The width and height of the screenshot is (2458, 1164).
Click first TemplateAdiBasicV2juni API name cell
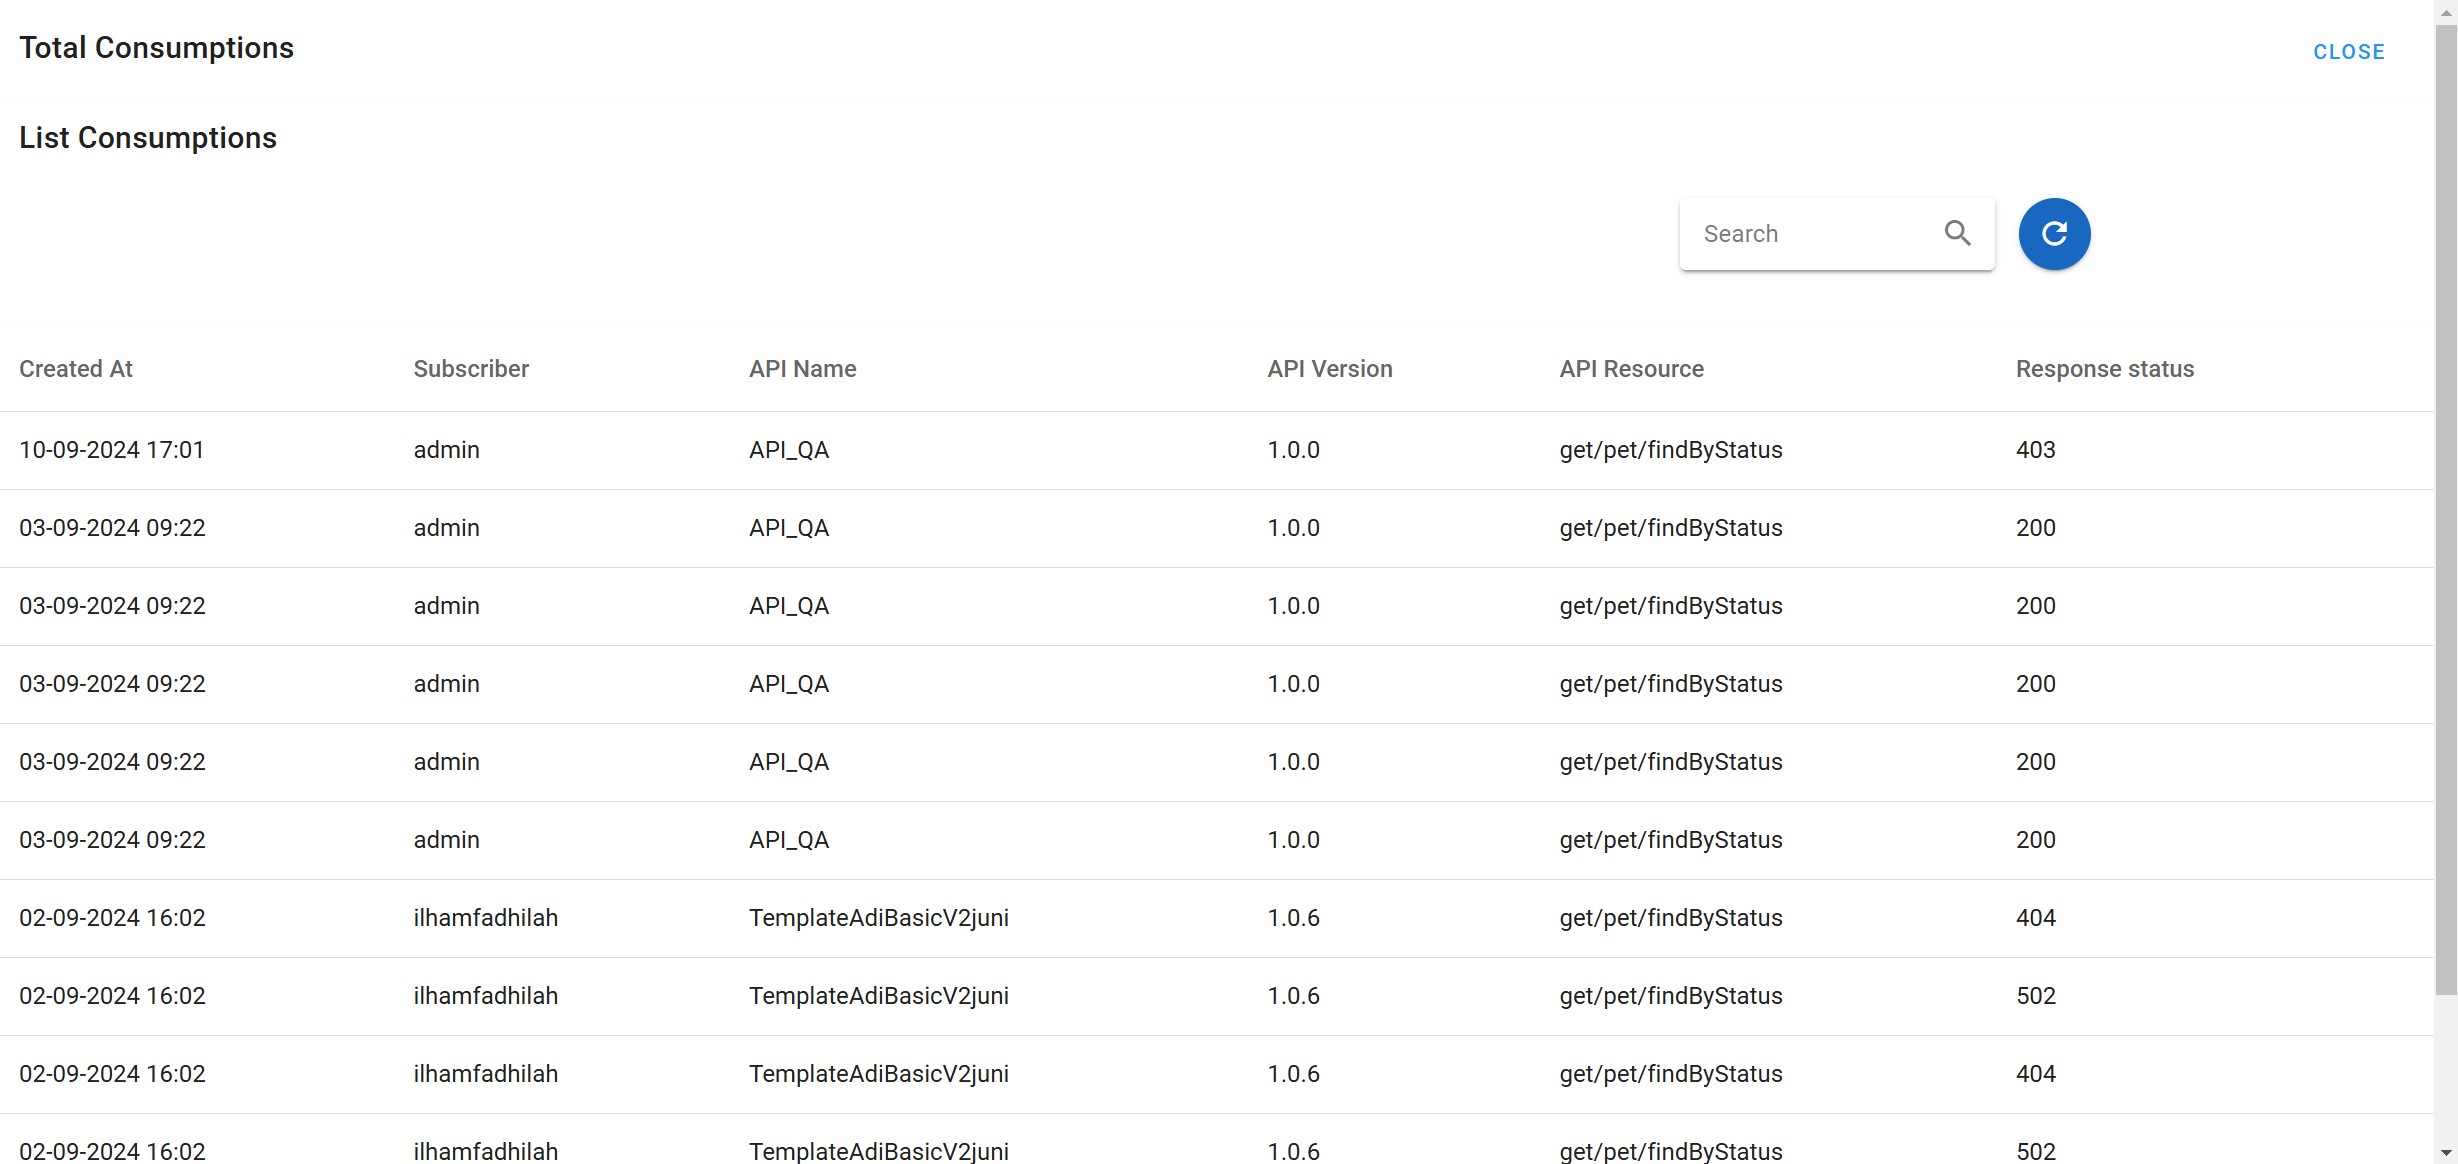(x=878, y=918)
